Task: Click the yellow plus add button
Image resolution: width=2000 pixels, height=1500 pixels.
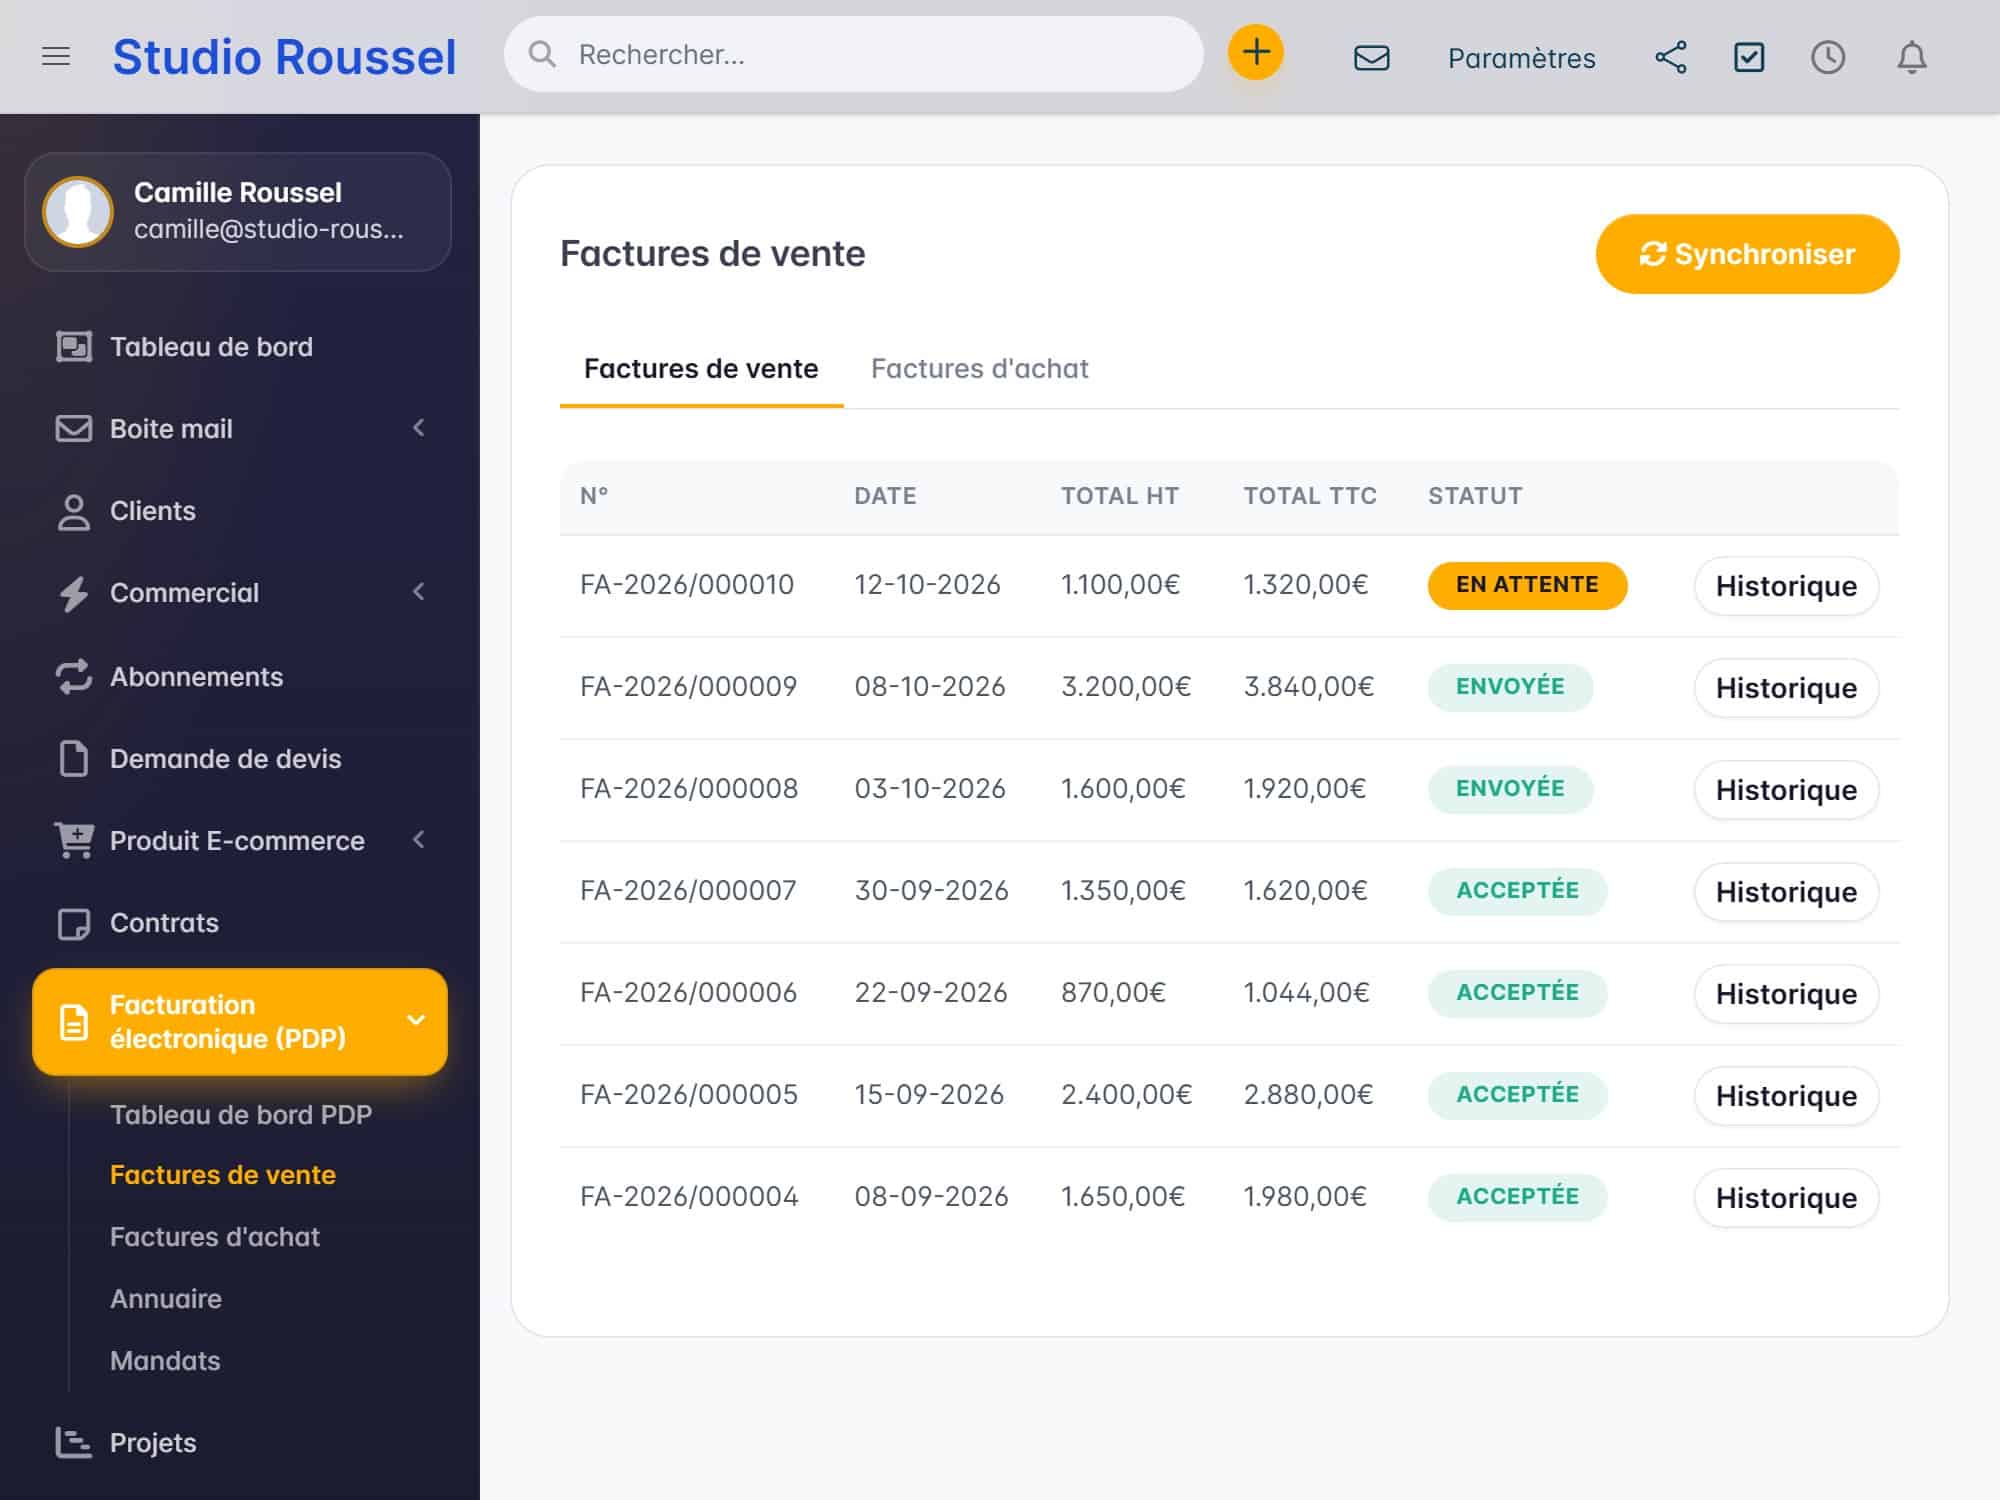Action: [1256, 52]
